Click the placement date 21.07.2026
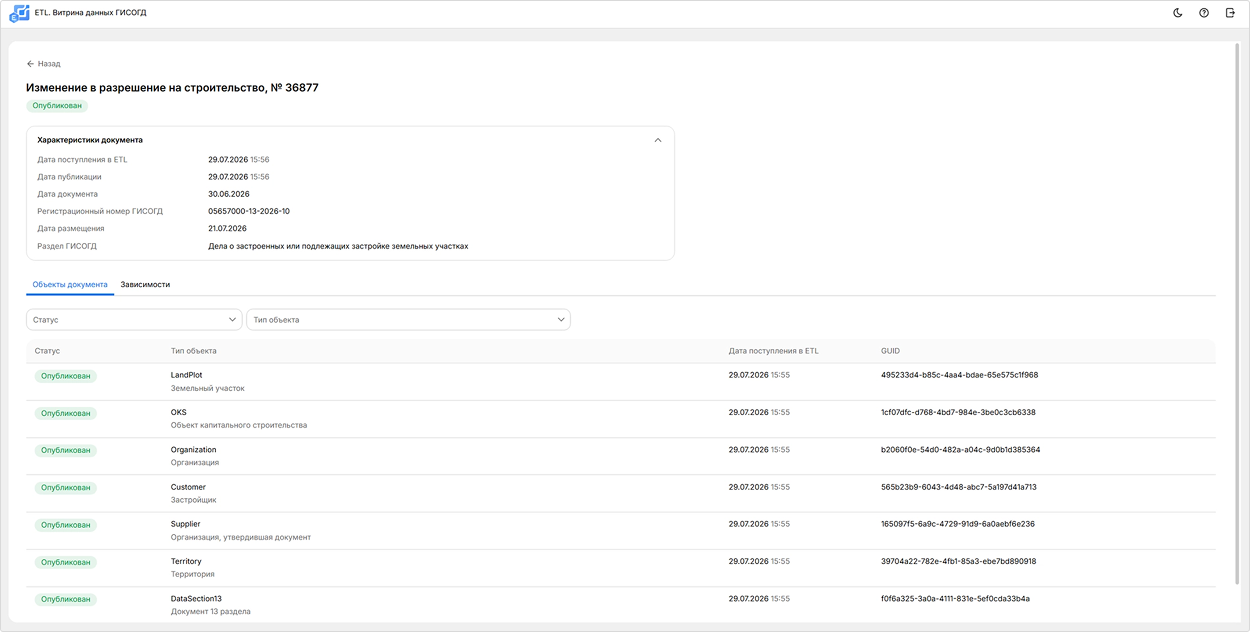Image resolution: width=1250 pixels, height=632 pixels. pos(227,228)
